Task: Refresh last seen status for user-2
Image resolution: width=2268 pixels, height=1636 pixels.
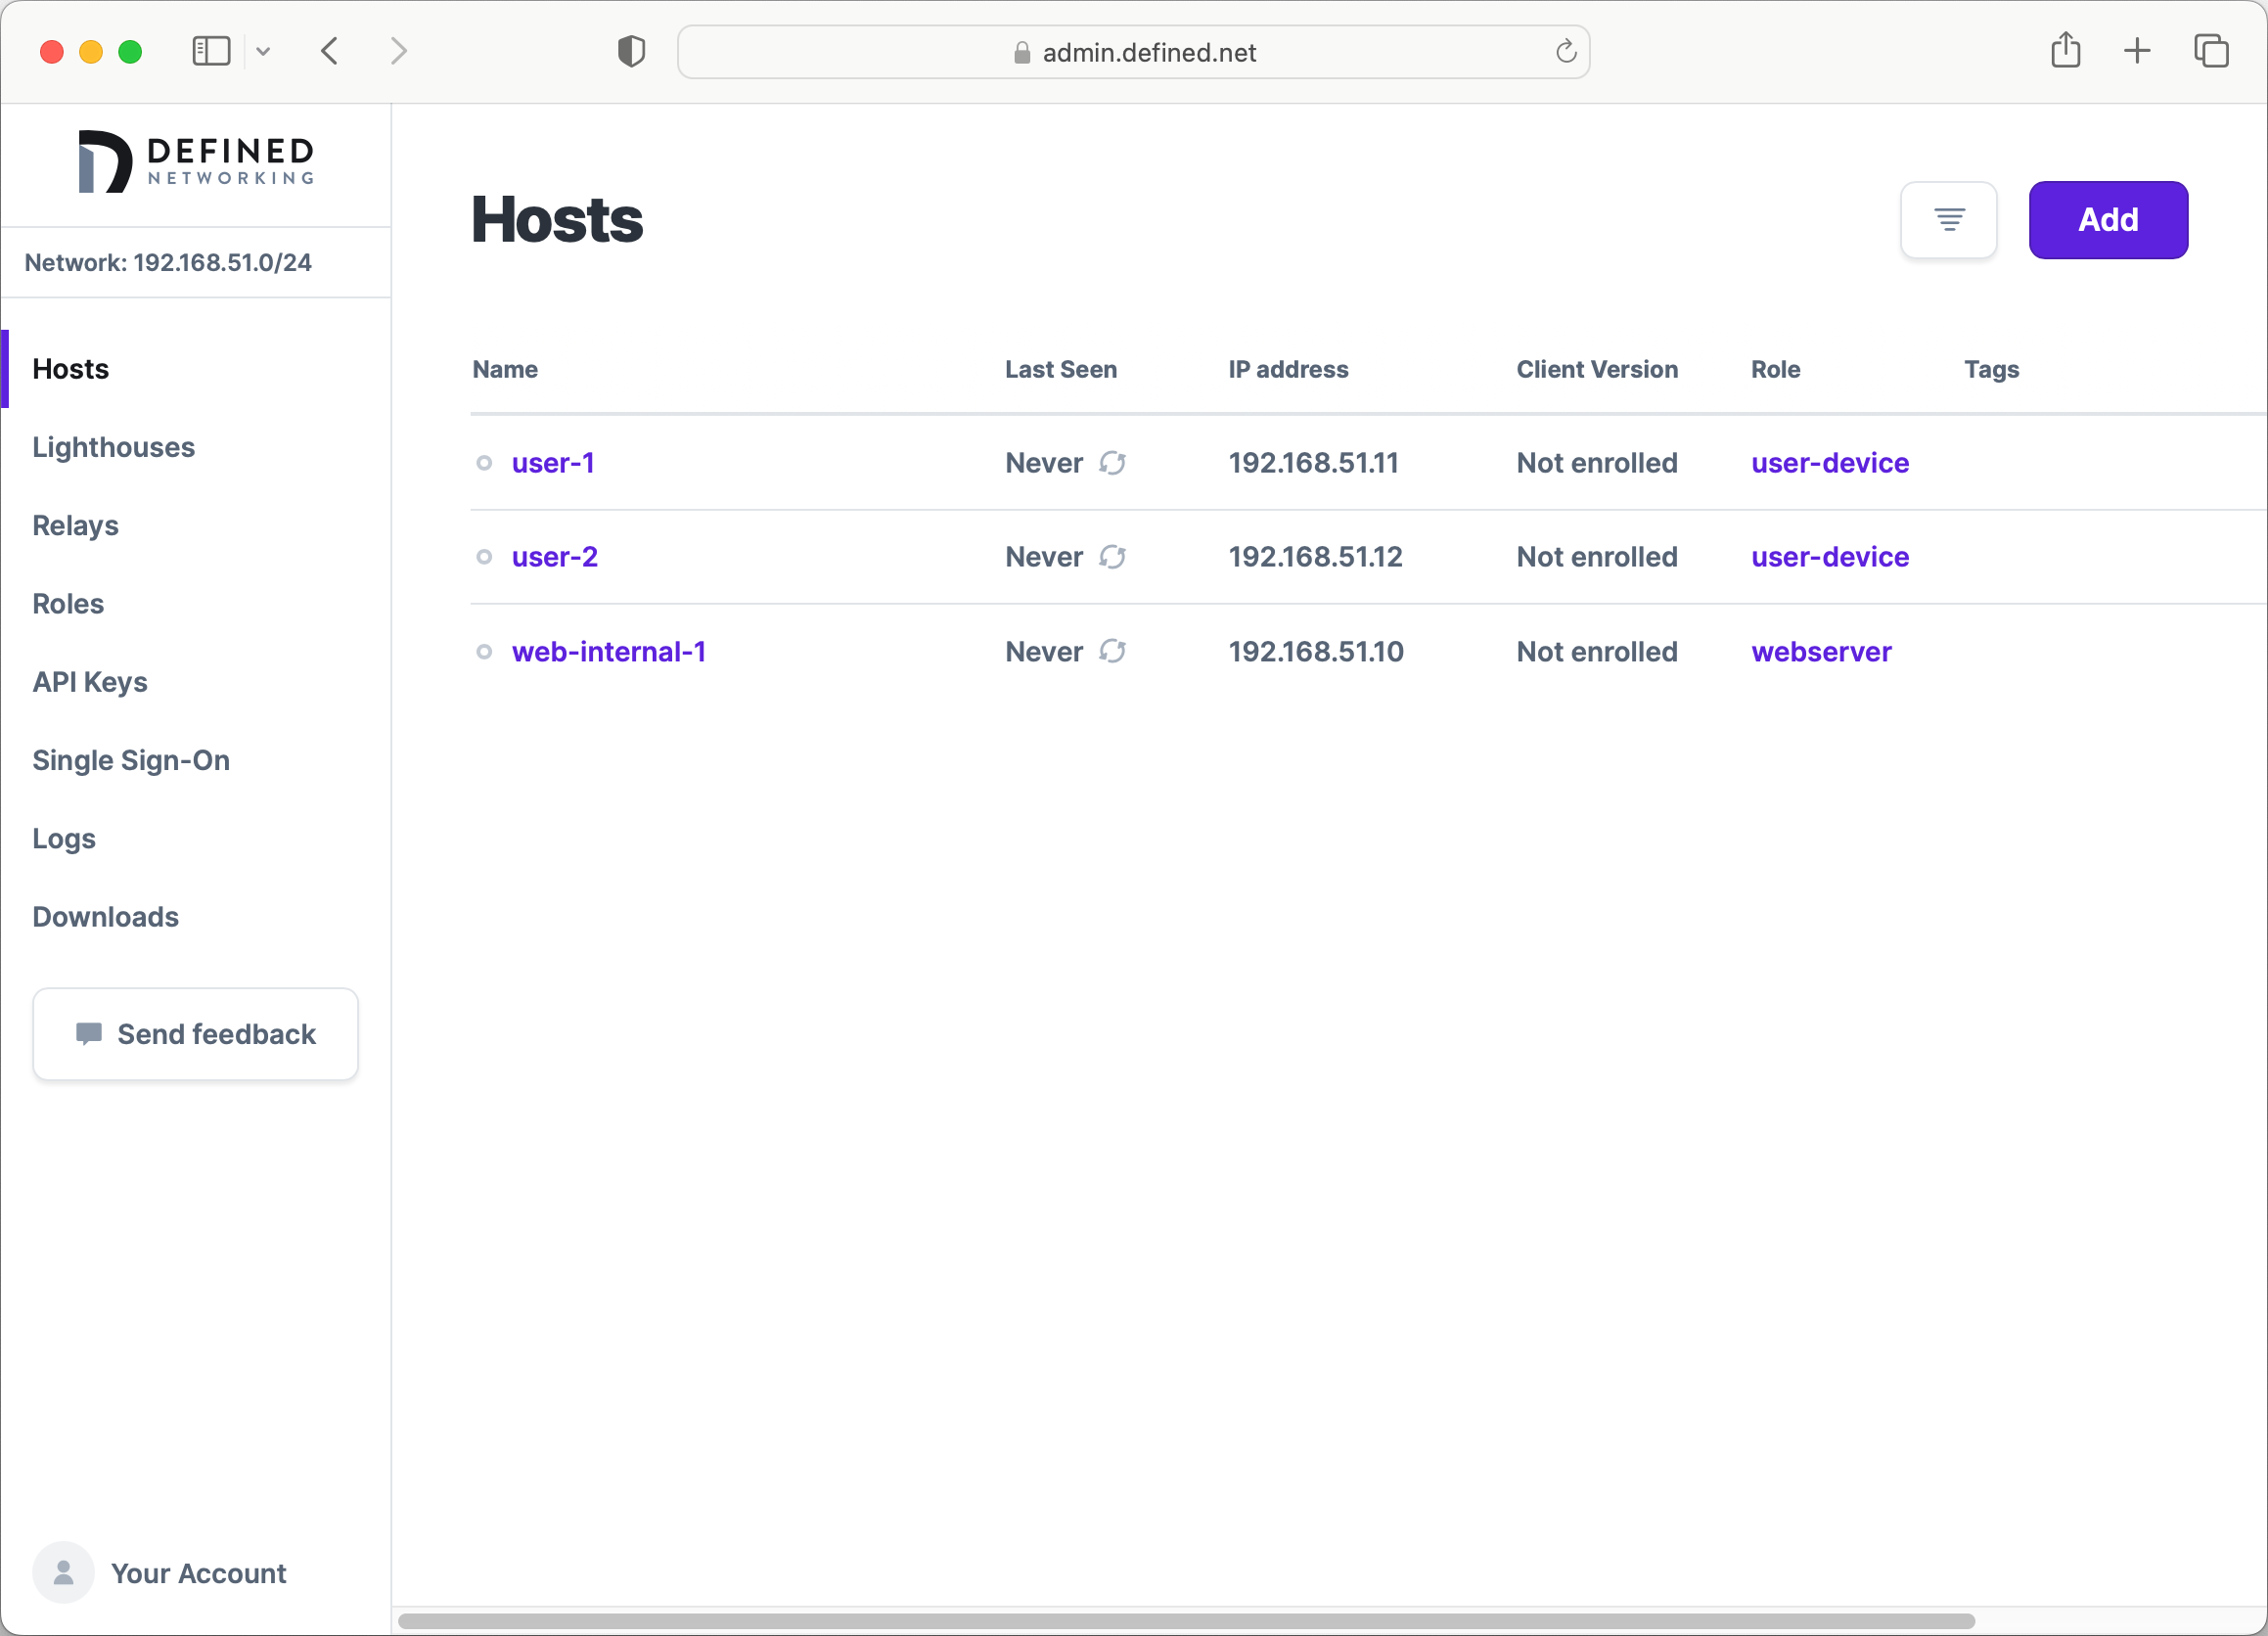Action: (x=1113, y=557)
